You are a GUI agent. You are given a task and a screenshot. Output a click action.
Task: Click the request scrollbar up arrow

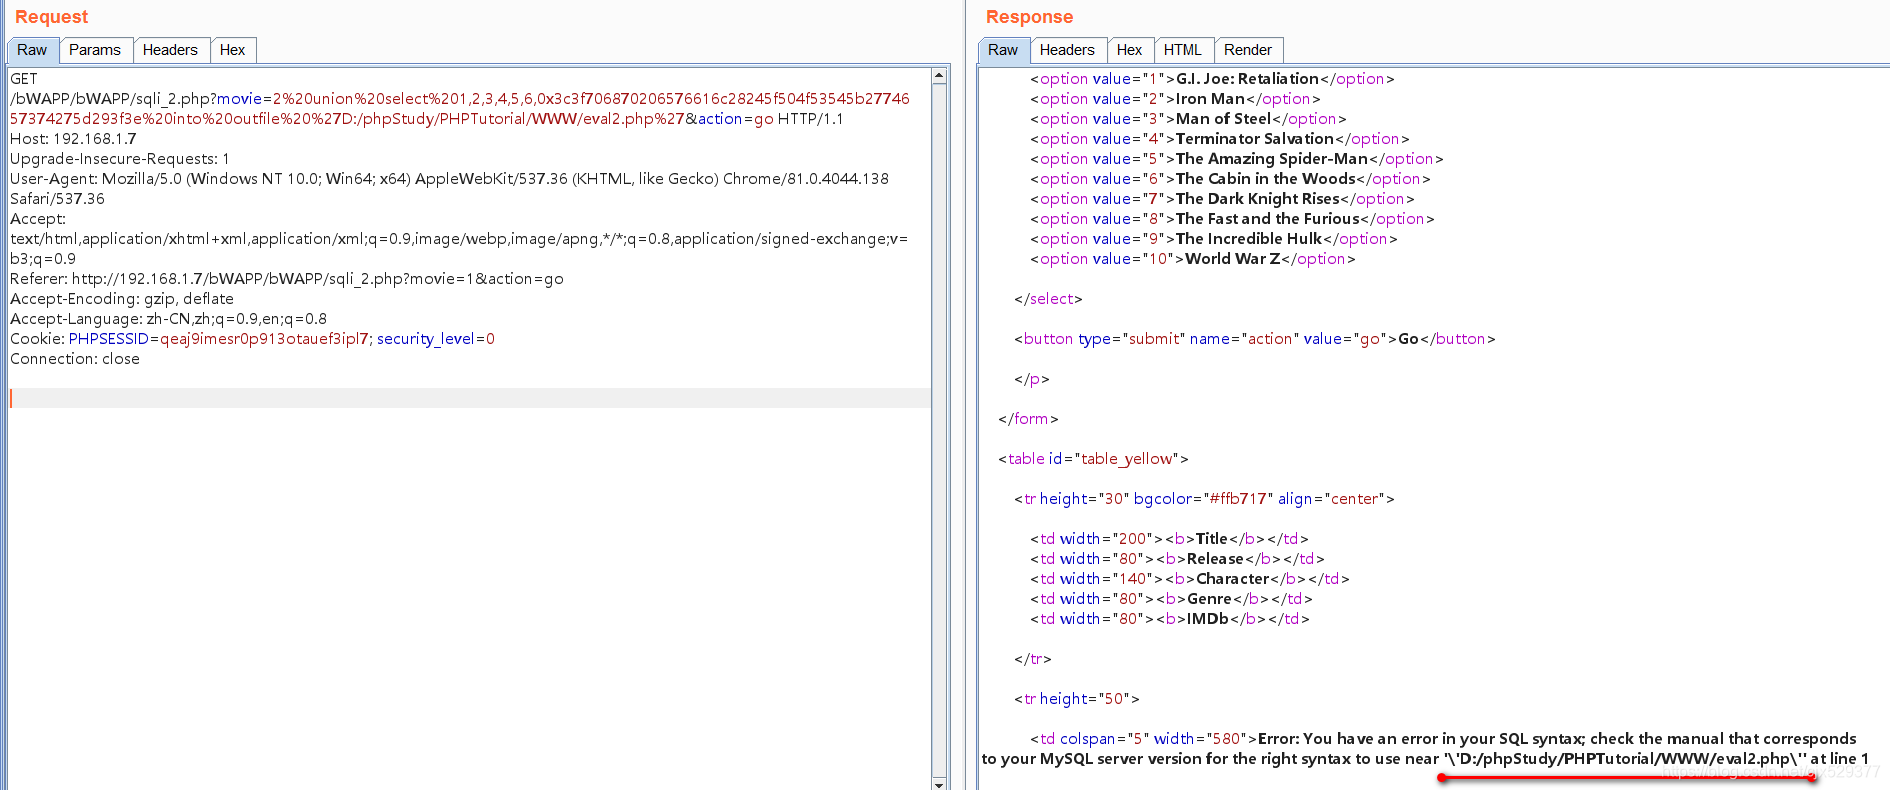point(939,76)
